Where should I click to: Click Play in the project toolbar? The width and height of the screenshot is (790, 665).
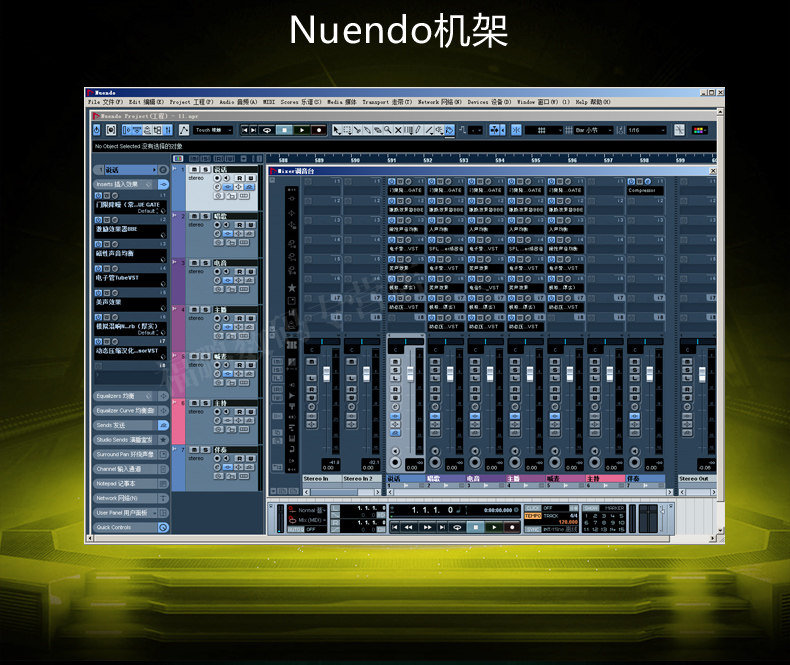pos(302,130)
